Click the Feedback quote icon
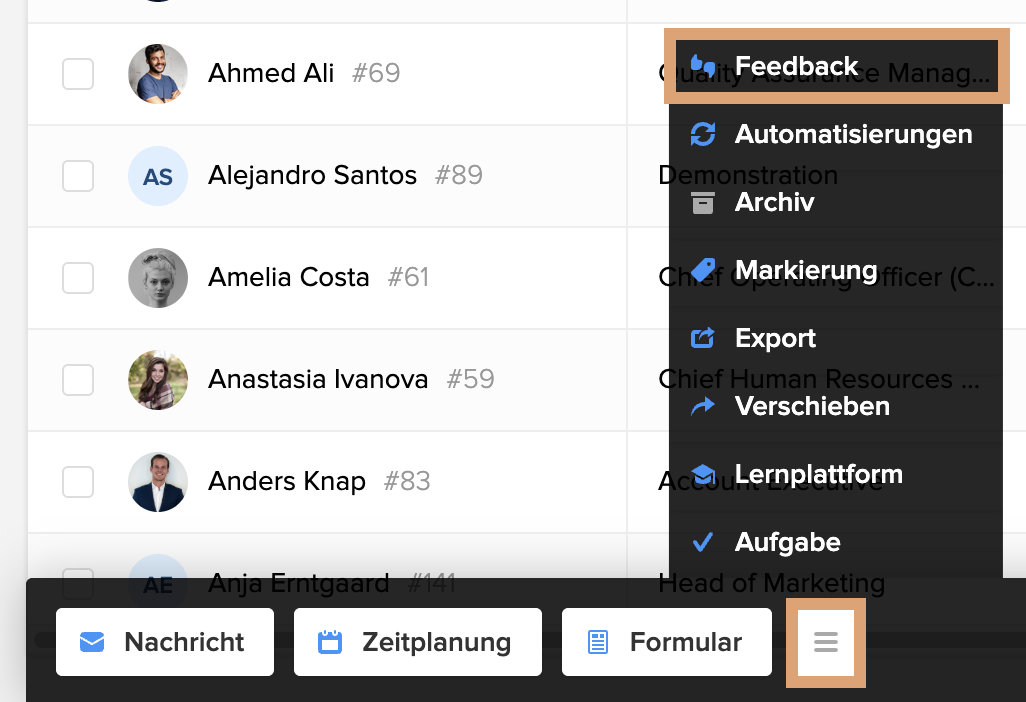The height and width of the screenshot is (702, 1026). coord(703,66)
